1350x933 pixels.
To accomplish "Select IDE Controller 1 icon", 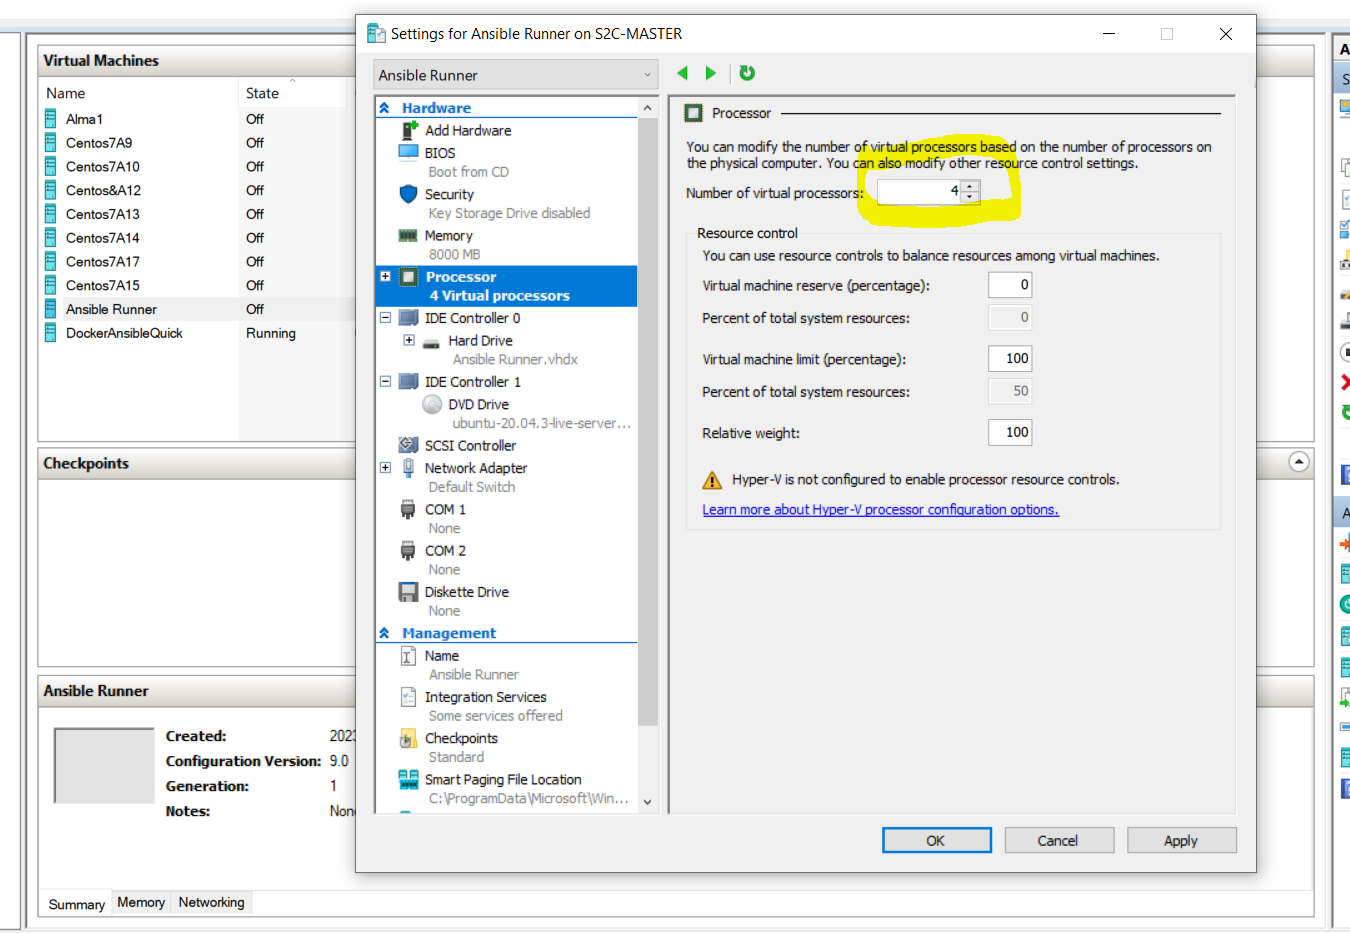I will pos(408,382).
